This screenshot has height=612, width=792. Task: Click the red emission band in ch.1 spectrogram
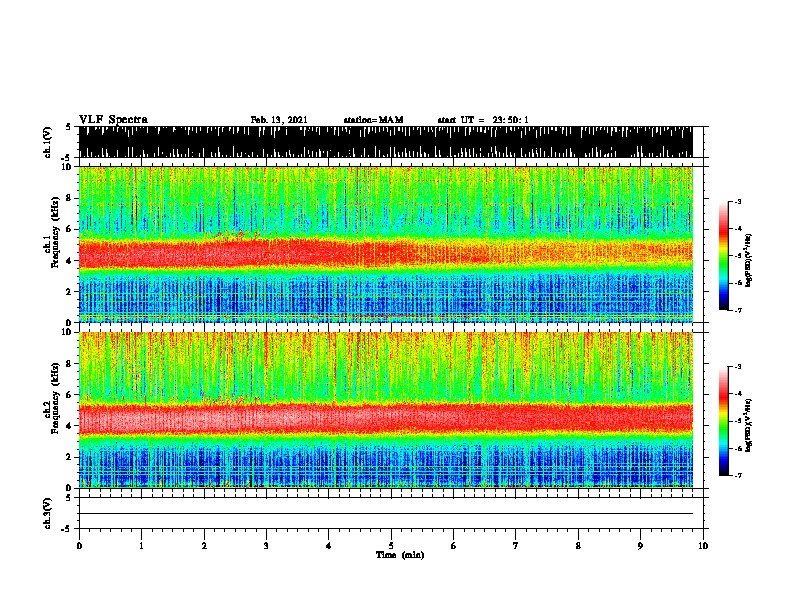[385, 252]
